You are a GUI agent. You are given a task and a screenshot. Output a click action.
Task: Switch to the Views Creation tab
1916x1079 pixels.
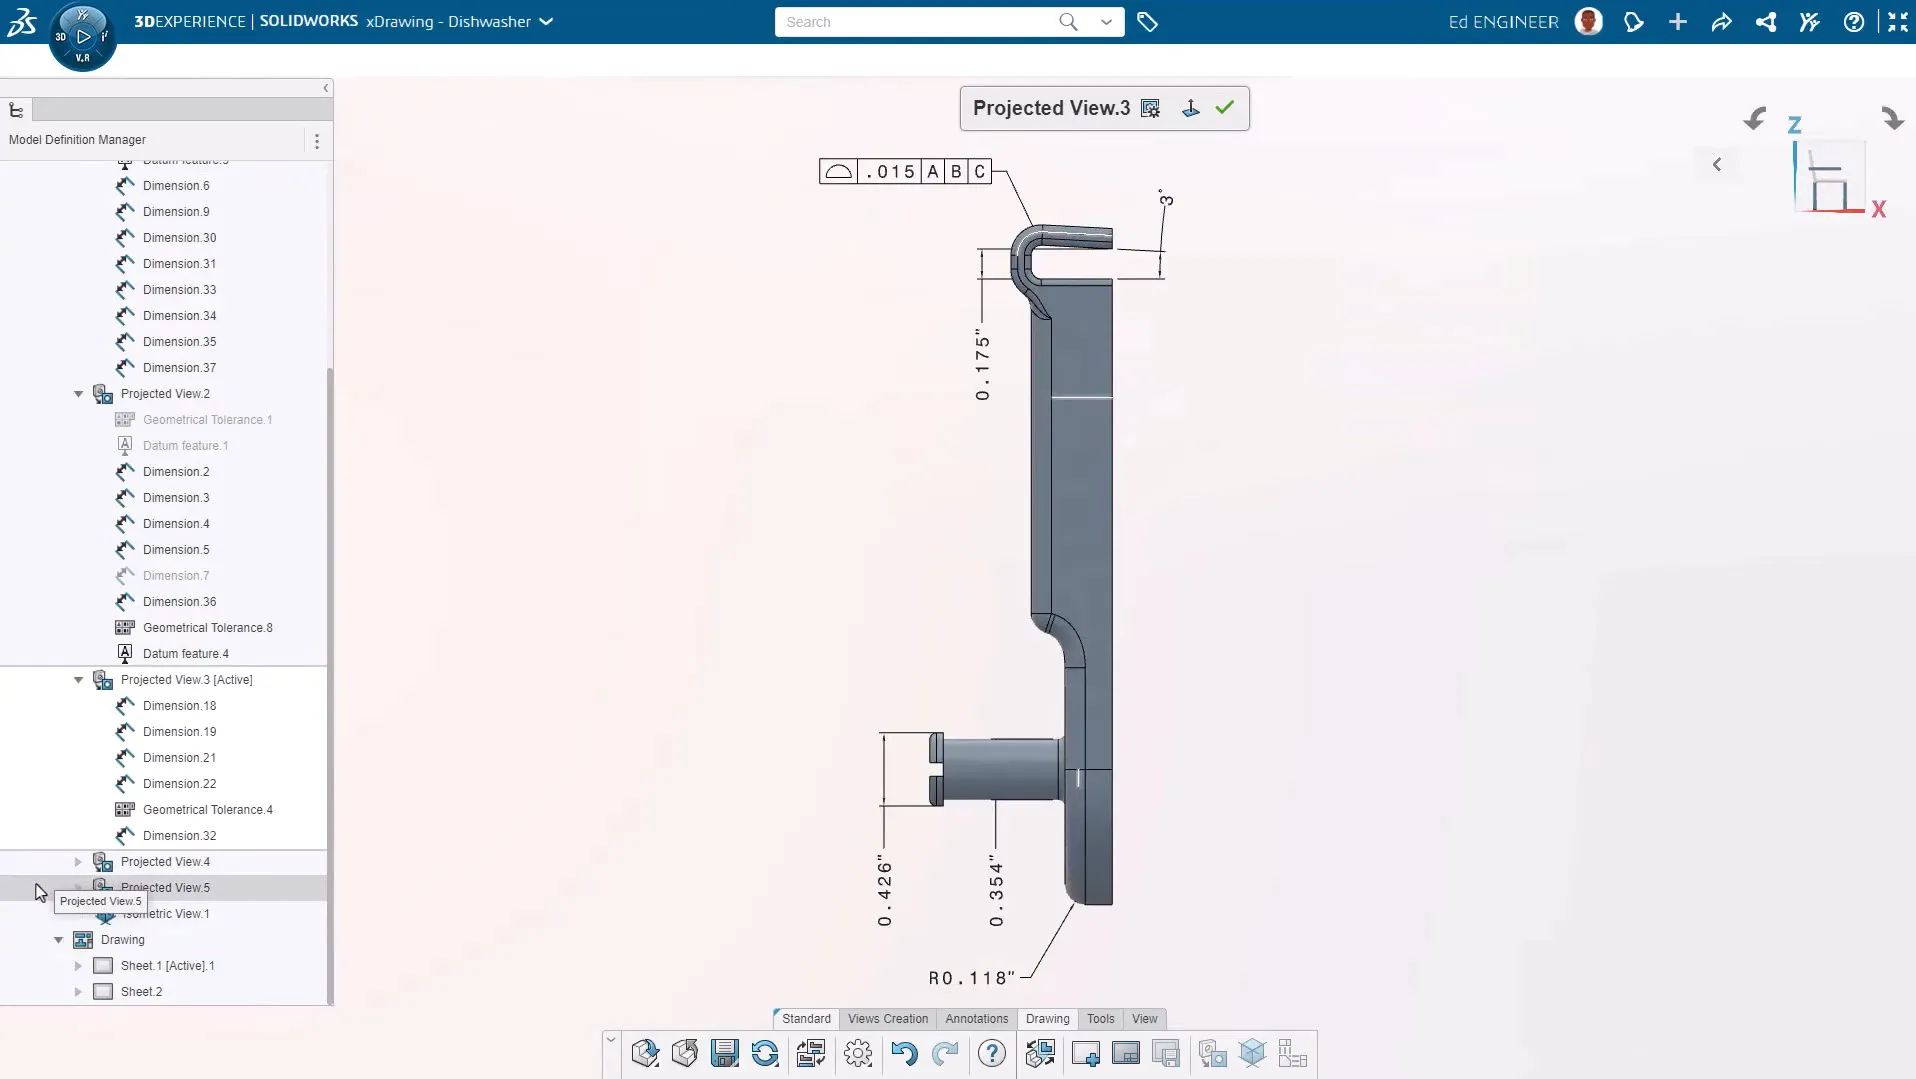[887, 1019]
